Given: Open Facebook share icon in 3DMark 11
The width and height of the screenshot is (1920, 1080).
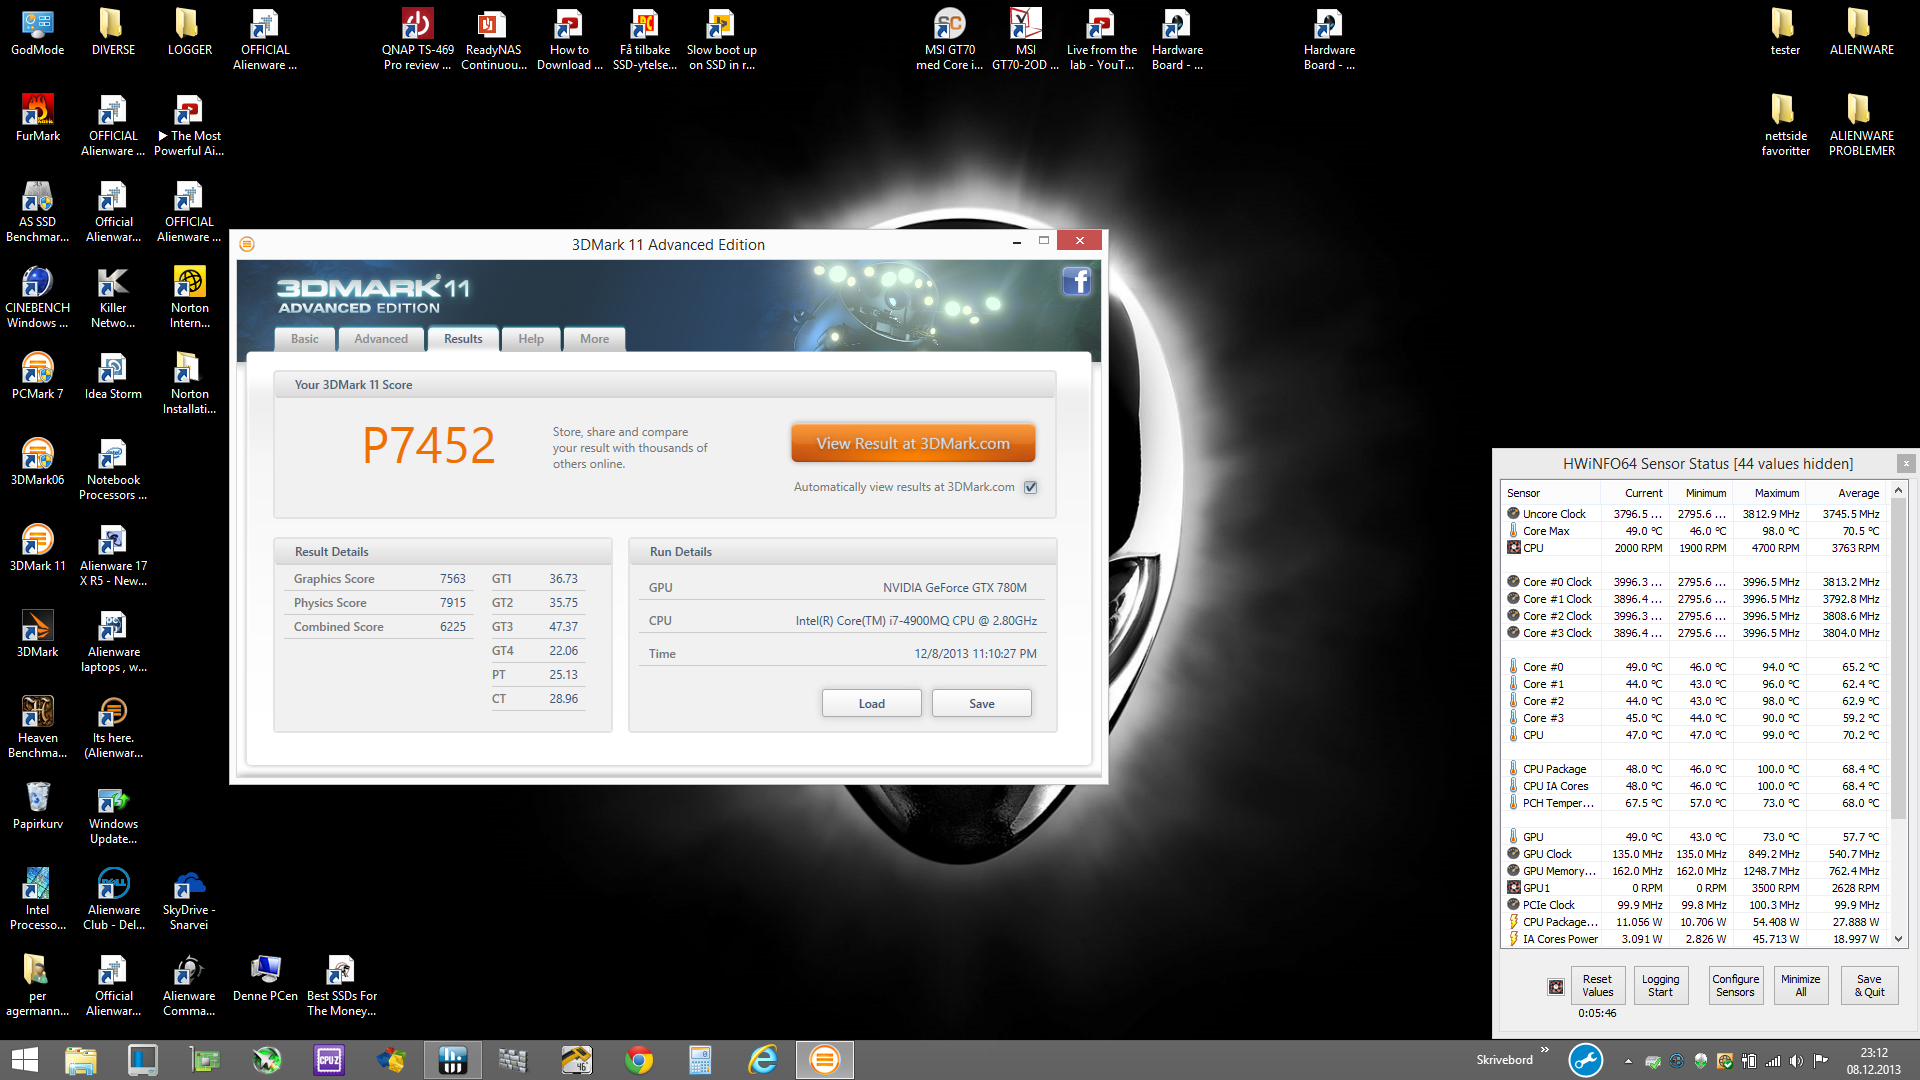Looking at the screenshot, I should click(x=1076, y=281).
